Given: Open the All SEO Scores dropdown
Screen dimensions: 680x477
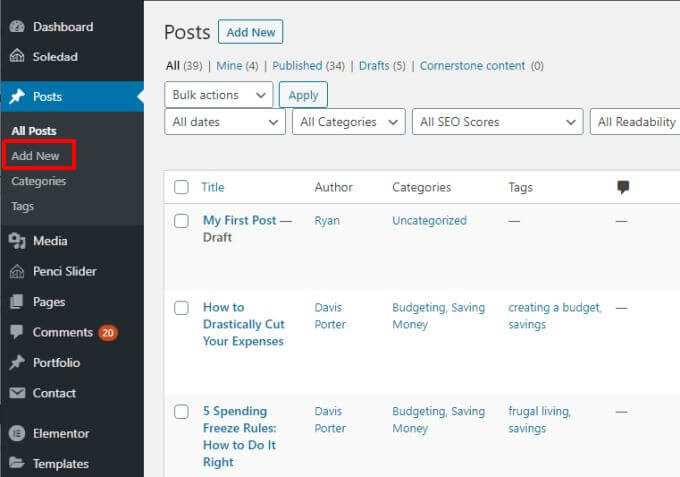Looking at the screenshot, I should (x=497, y=122).
